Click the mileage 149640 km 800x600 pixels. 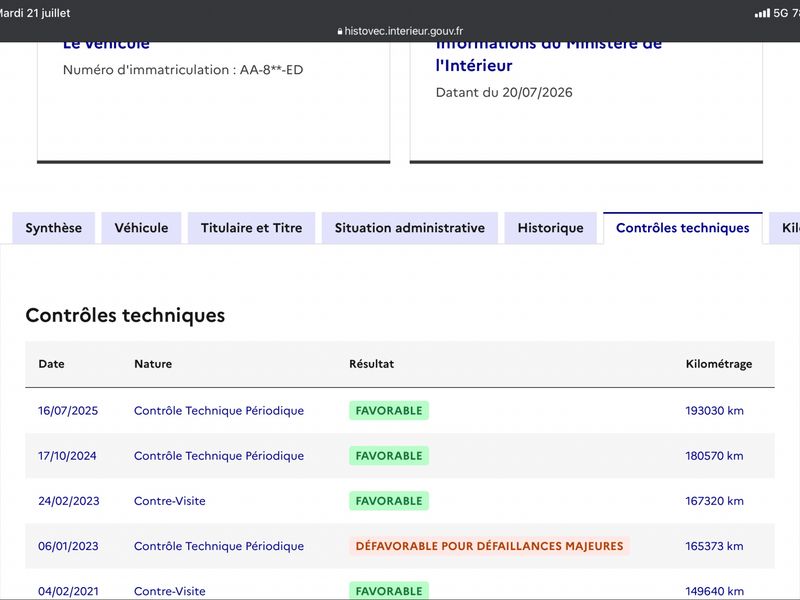pyautogui.click(x=714, y=591)
